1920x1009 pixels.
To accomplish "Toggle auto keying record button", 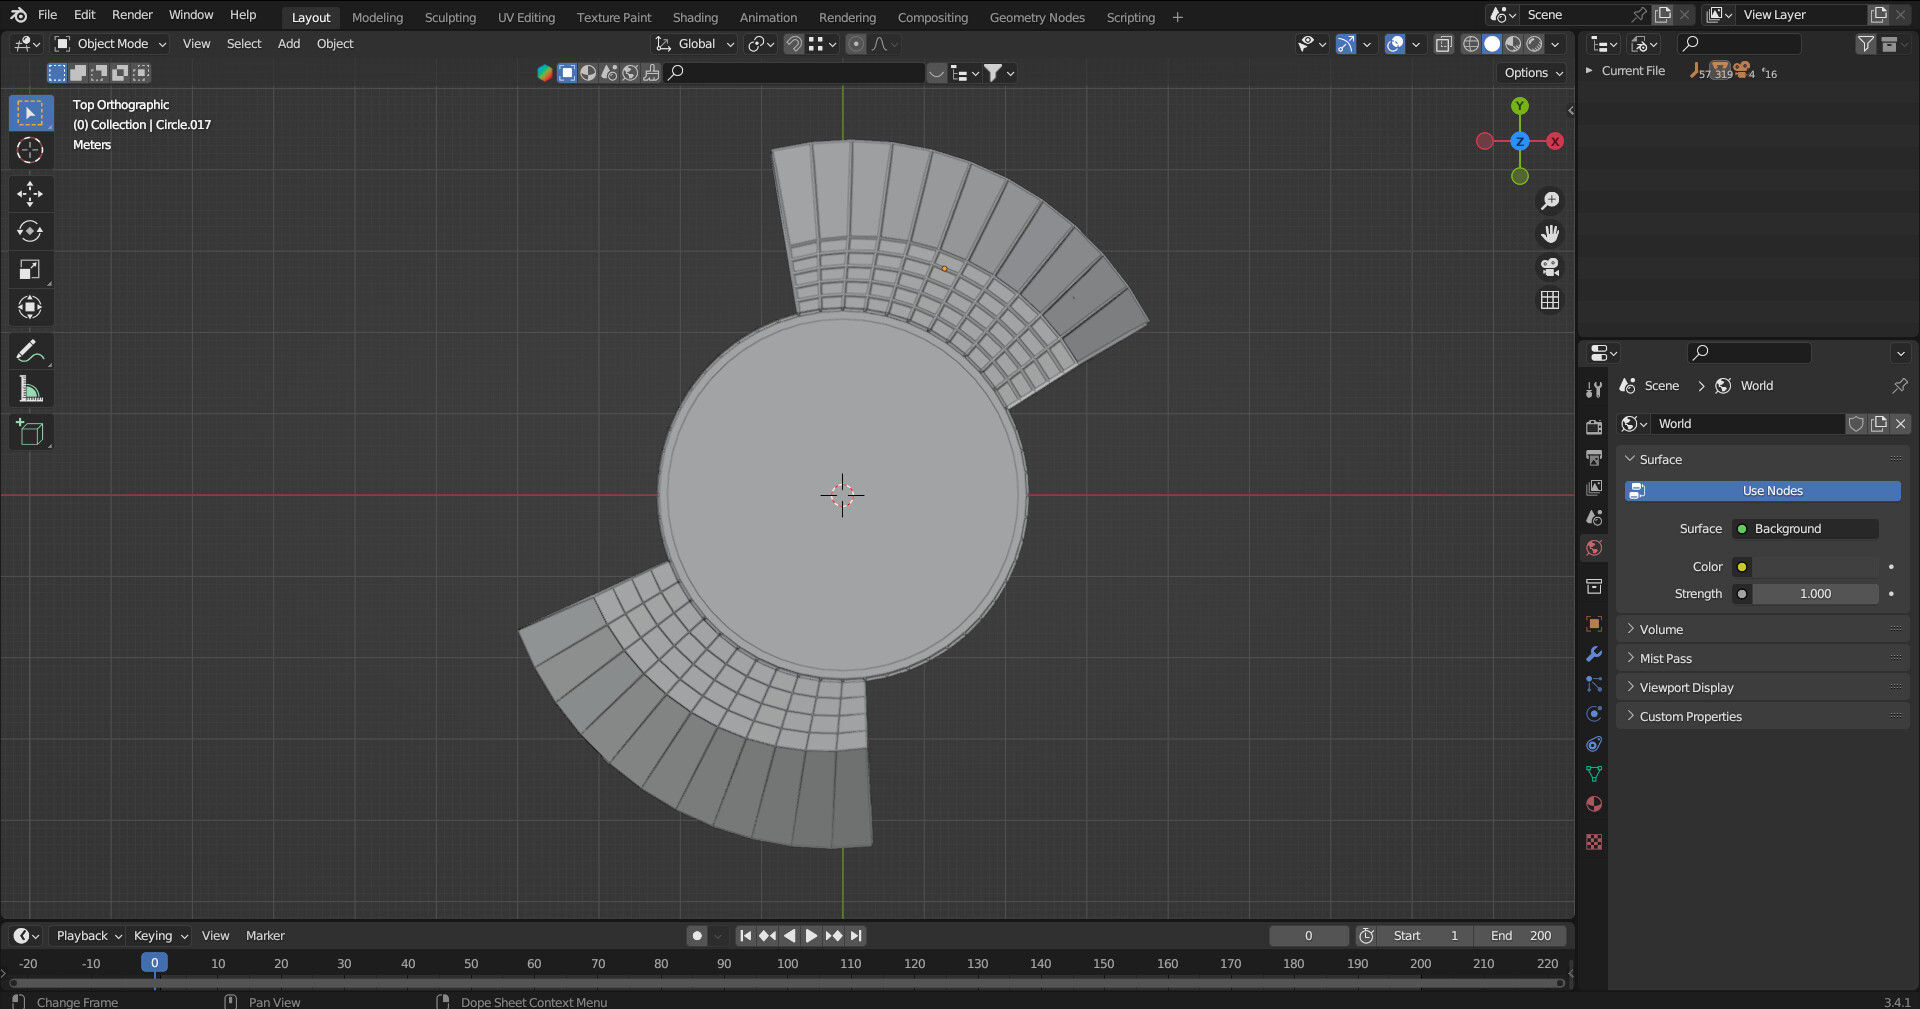I will click(697, 936).
